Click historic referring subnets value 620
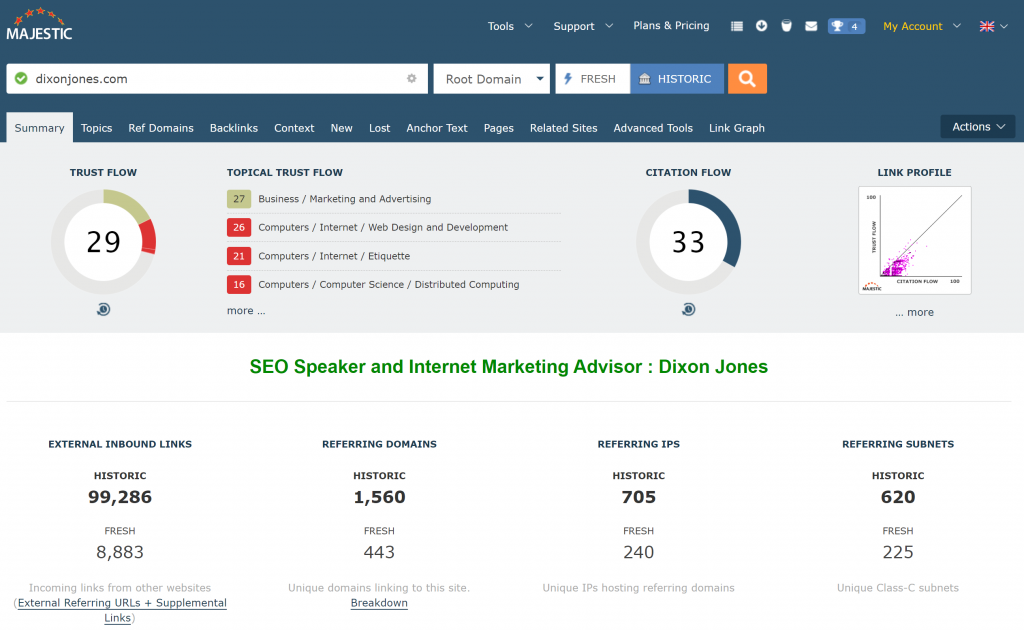The width and height of the screenshot is (1024, 630). point(898,497)
